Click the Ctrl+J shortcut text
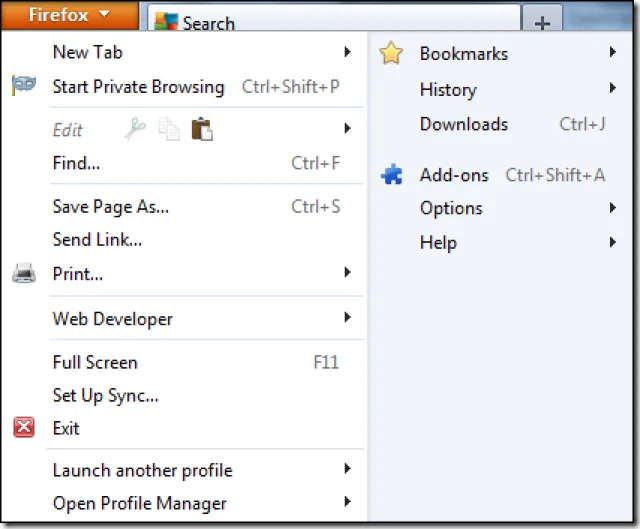 click(582, 124)
